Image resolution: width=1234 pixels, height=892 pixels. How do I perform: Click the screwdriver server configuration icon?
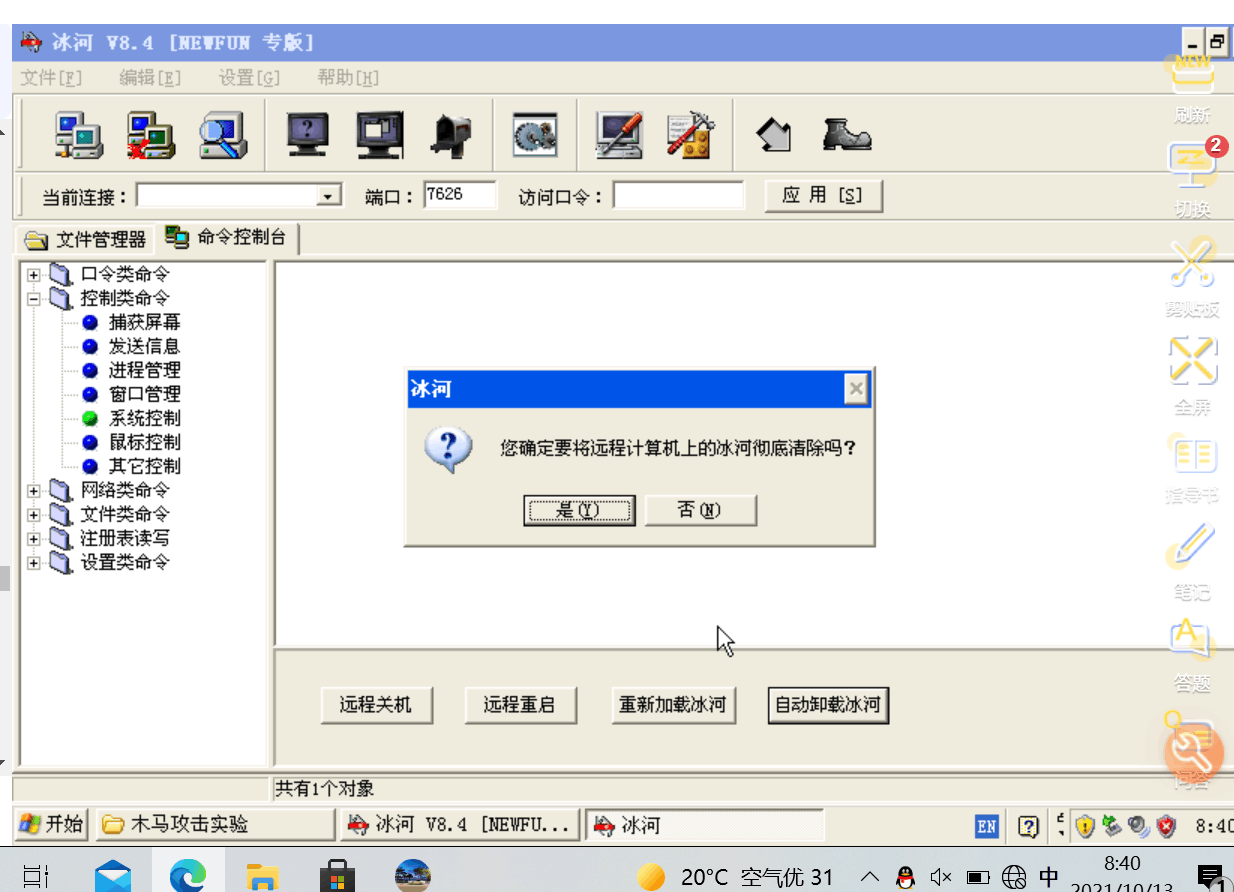(x=619, y=135)
